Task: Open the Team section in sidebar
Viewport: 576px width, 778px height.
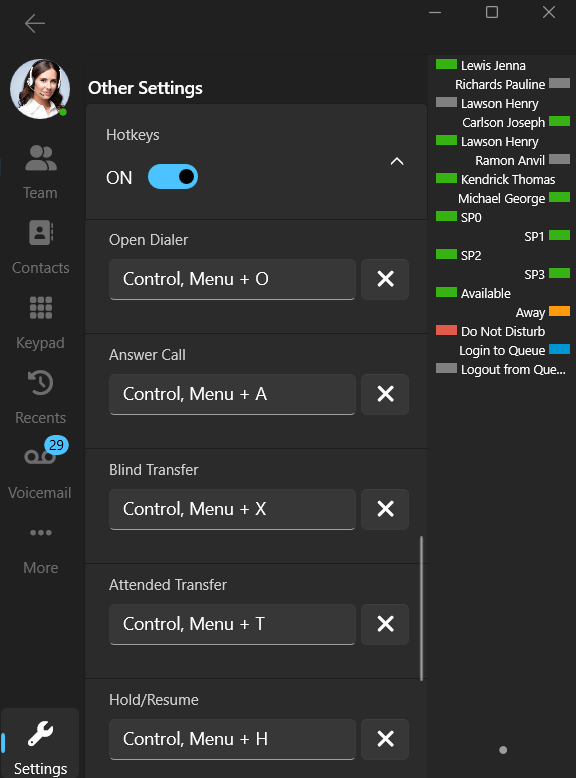Action: [x=40, y=170]
